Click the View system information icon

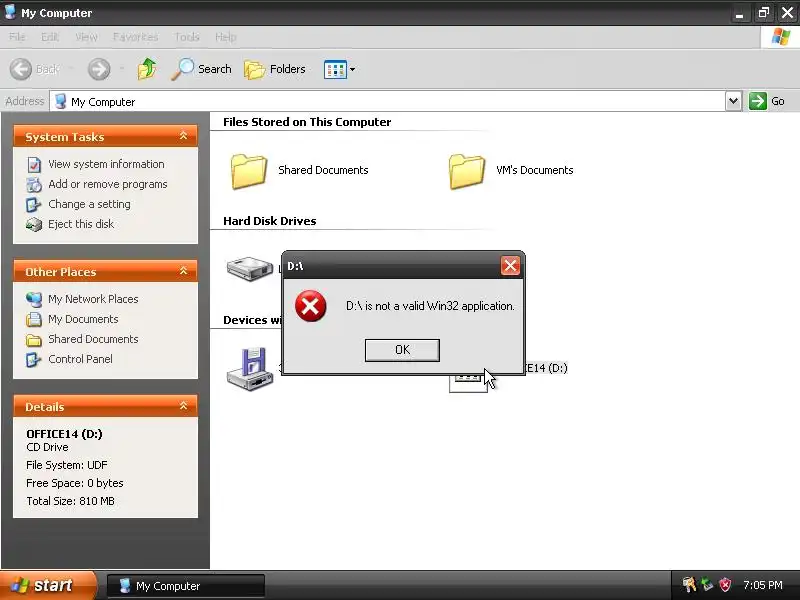coord(34,165)
